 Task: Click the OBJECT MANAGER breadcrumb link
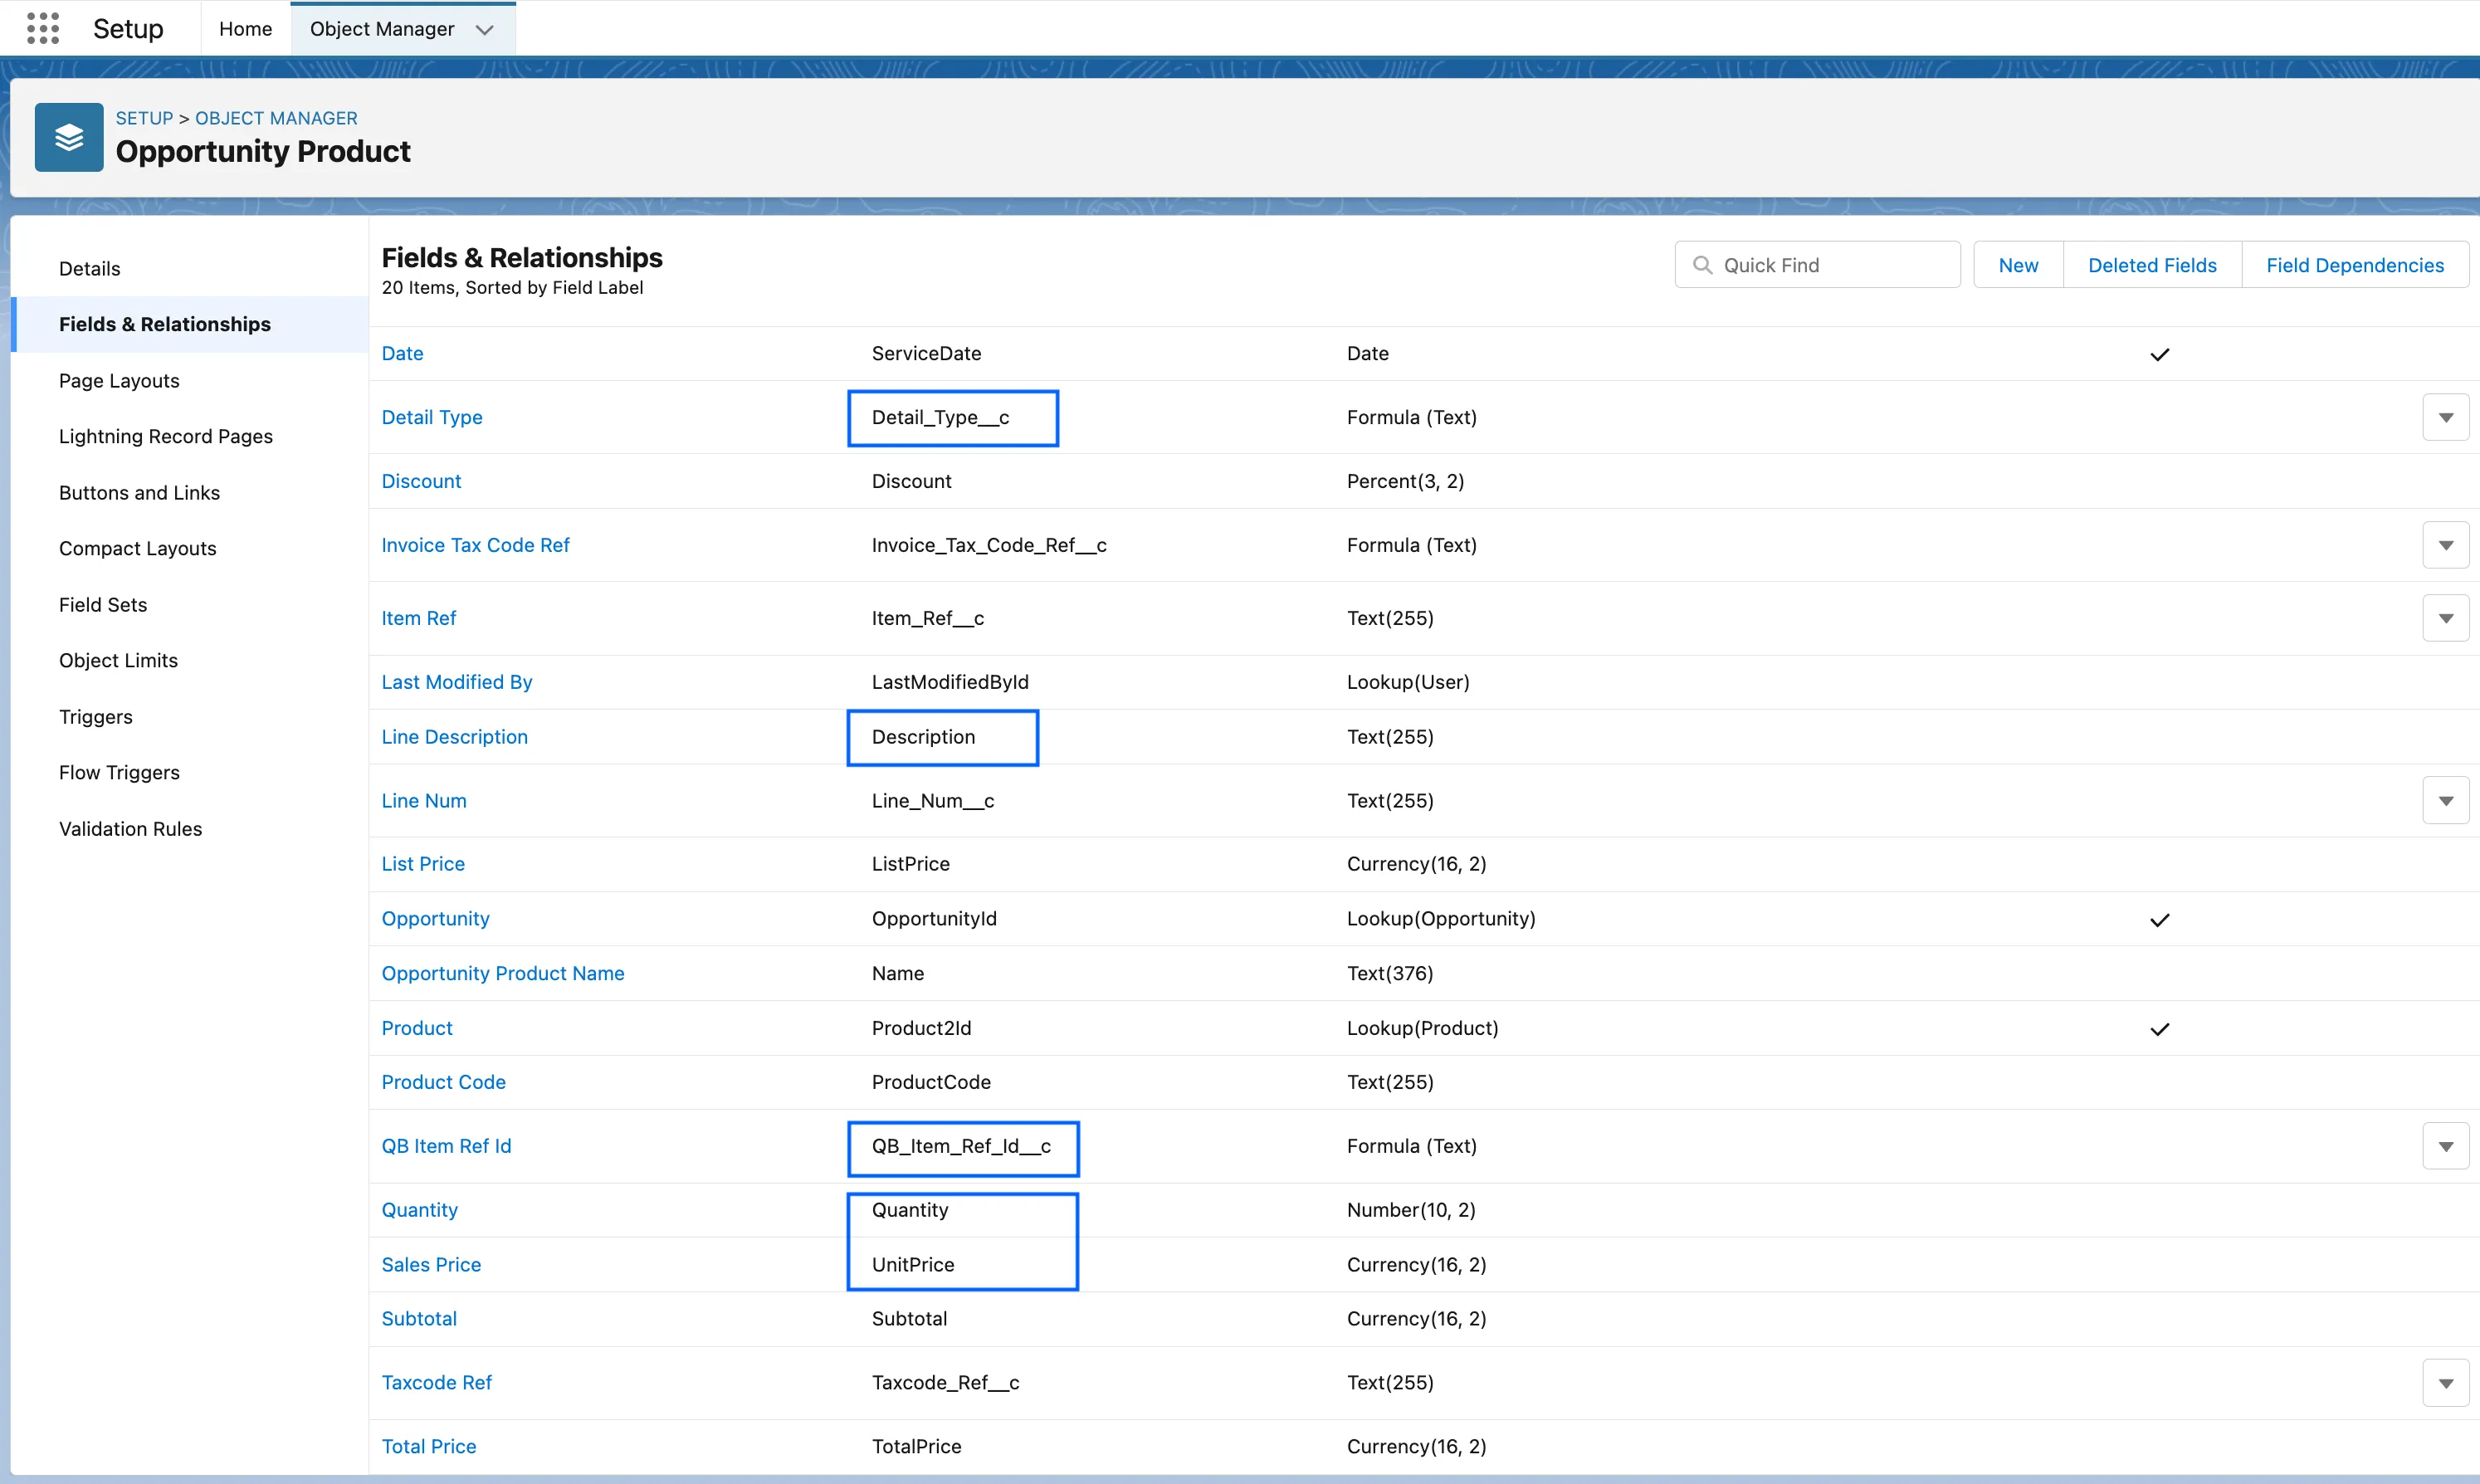pos(276,118)
